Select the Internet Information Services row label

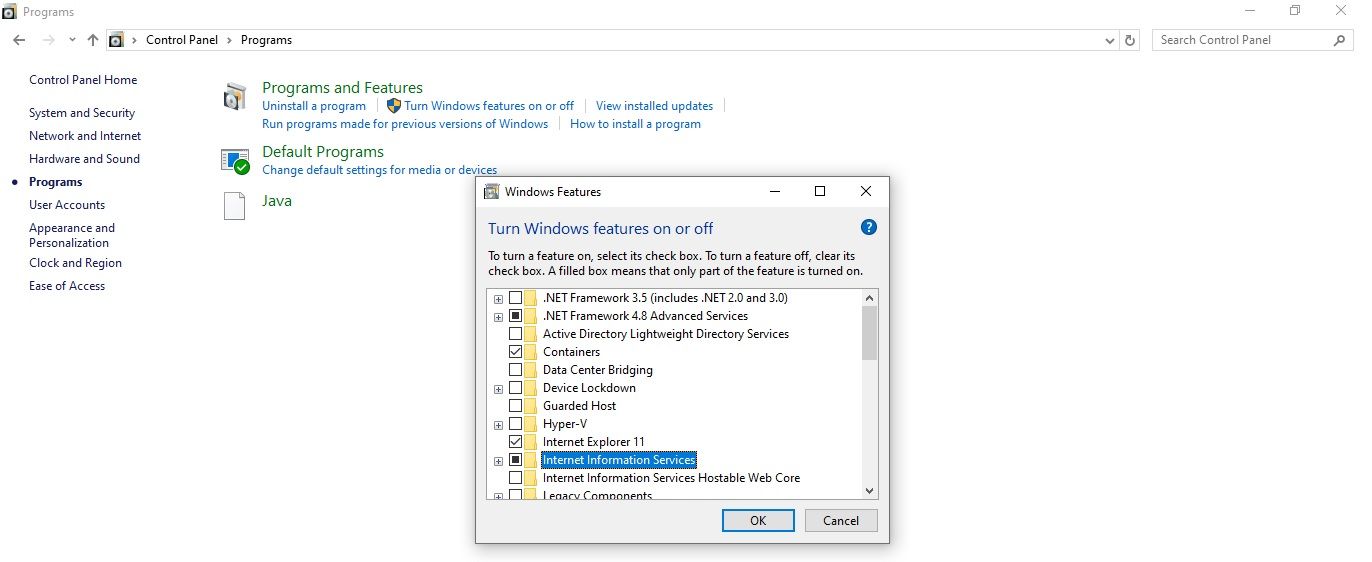(x=618, y=460)
